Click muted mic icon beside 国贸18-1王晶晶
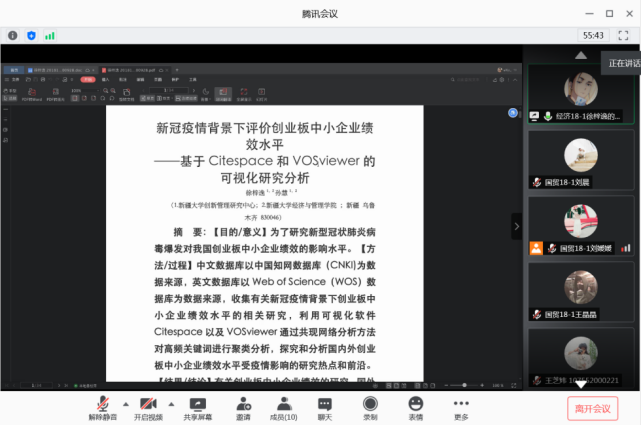This screenshot has width=642, height=425. pos(537,314)
